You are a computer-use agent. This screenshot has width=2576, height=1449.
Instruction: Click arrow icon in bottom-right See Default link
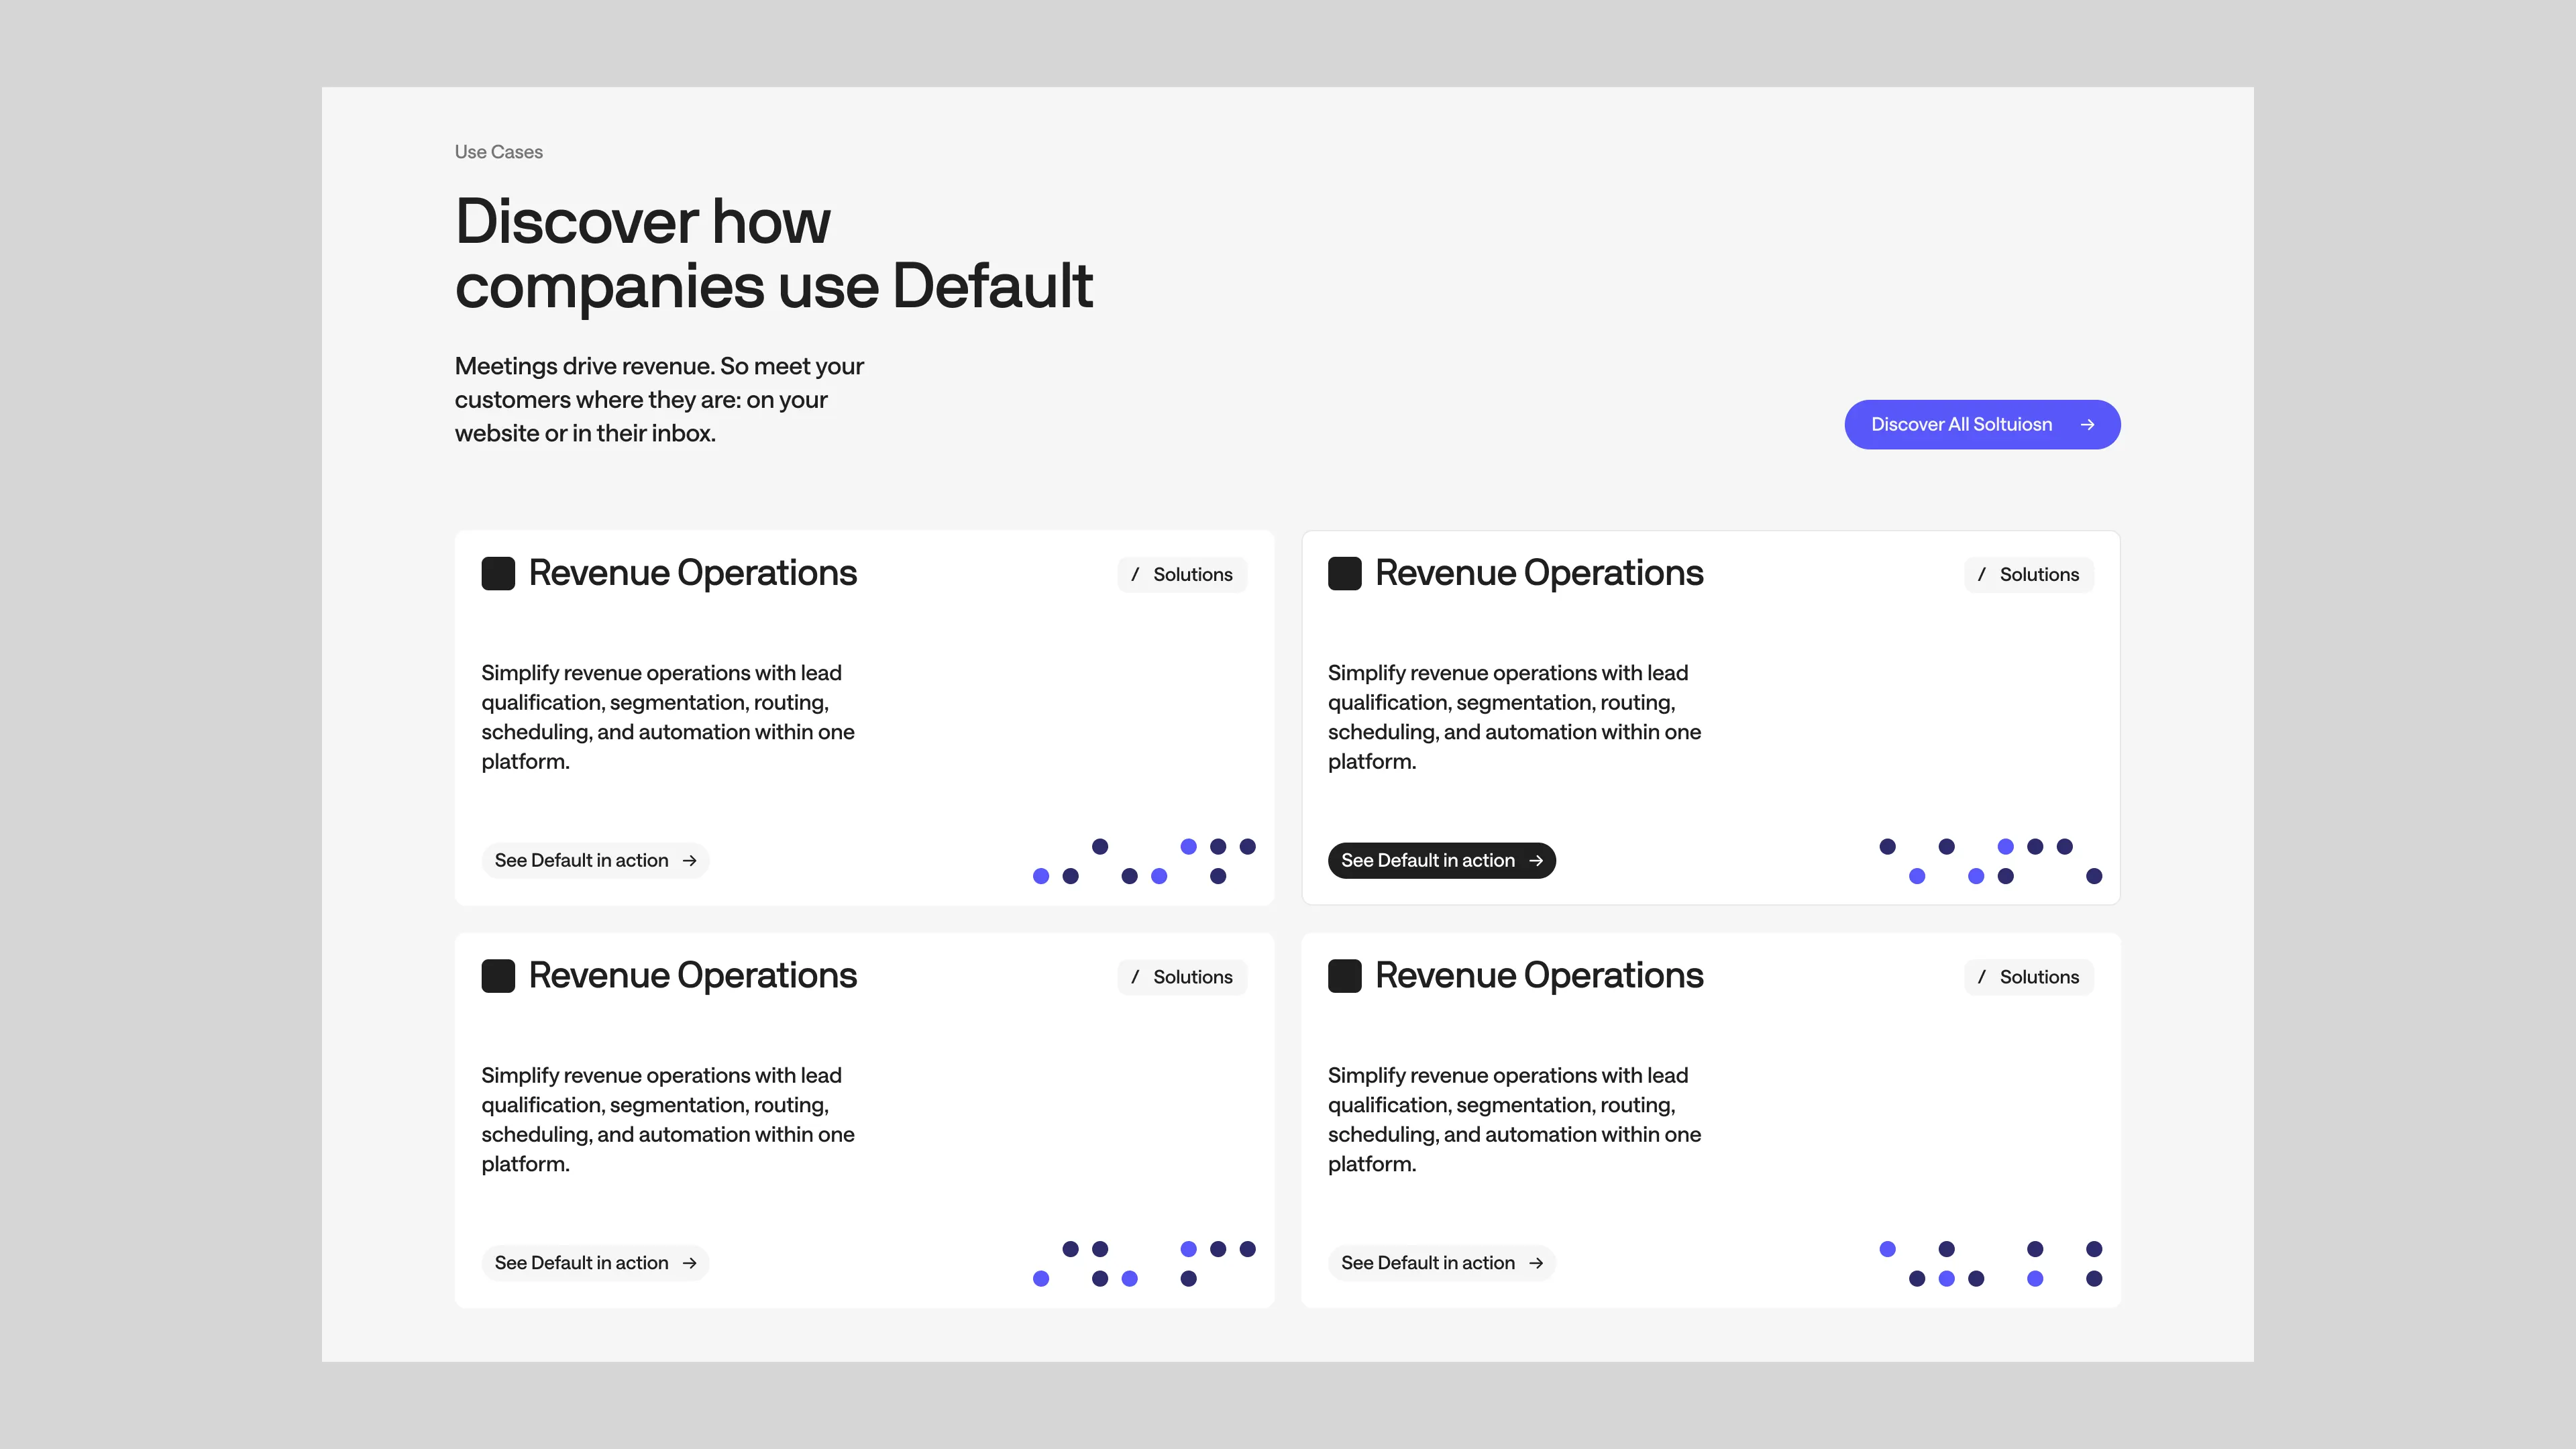coord(1536,1263)
